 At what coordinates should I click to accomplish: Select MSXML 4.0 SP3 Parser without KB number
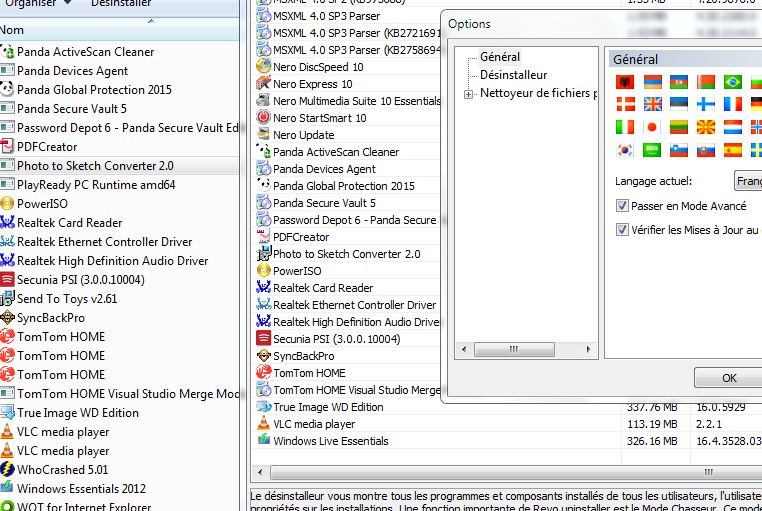pyautogui.click(x=327, y=16)
